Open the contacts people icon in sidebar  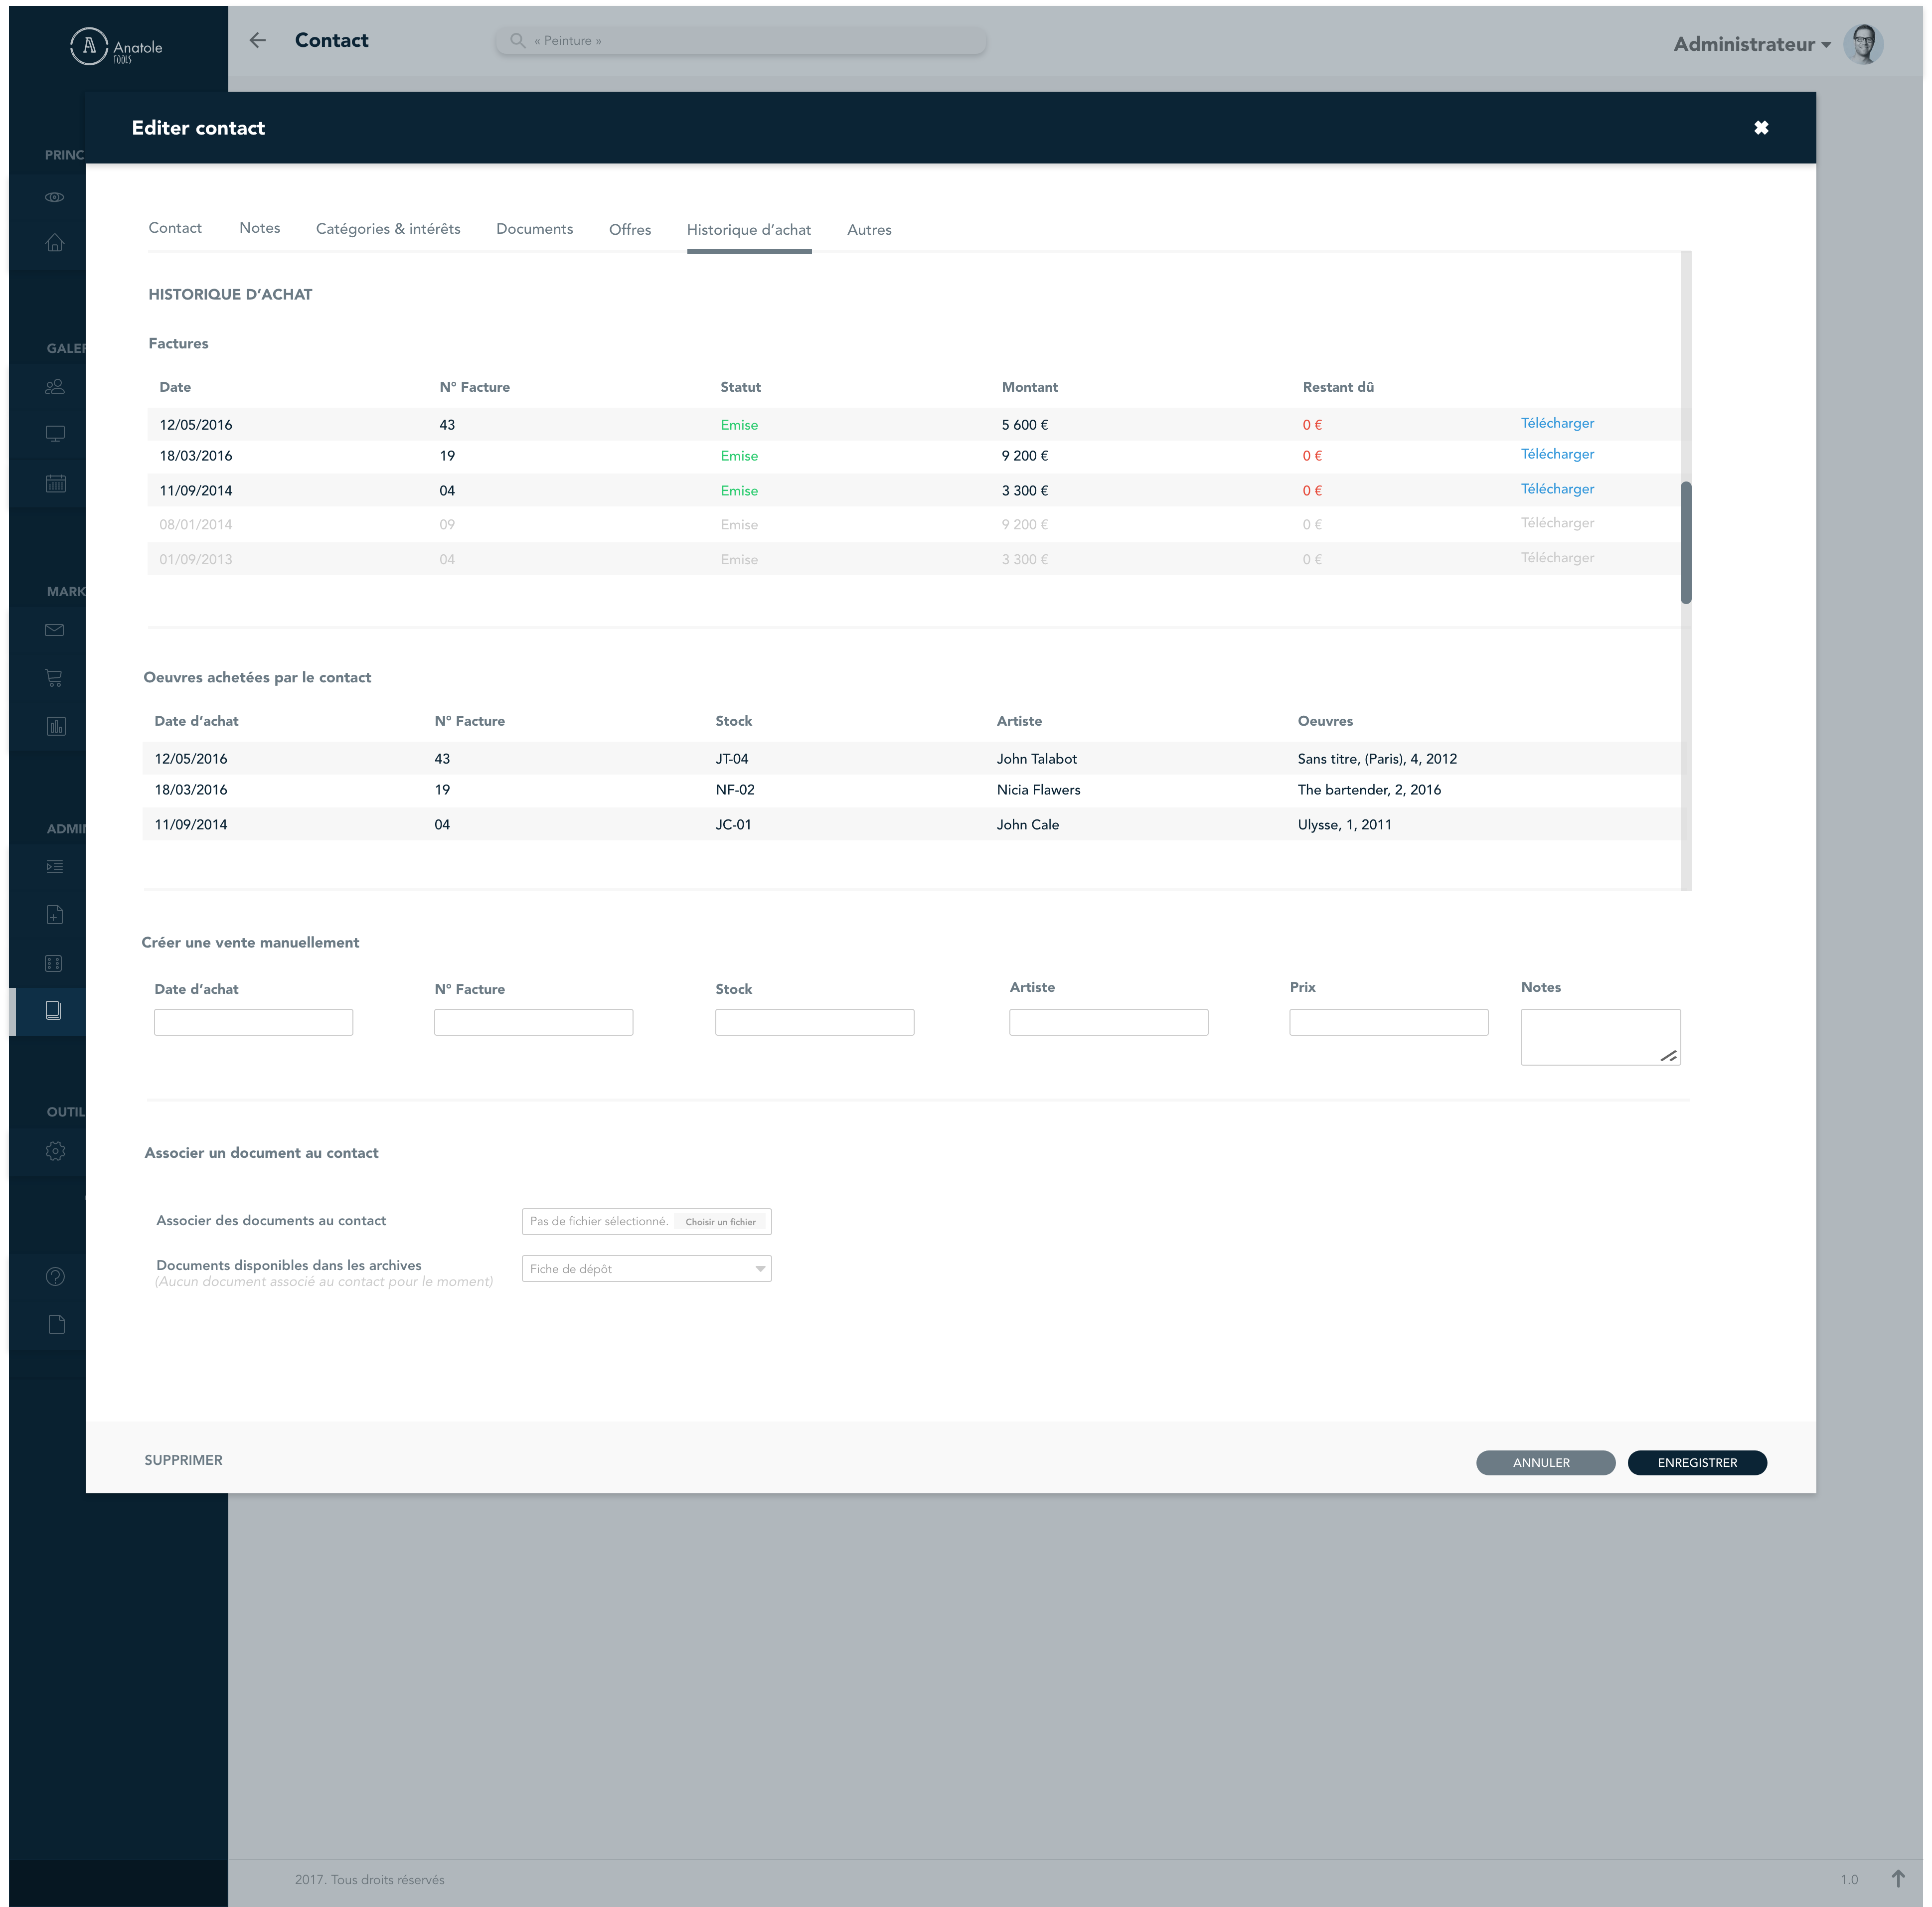click(x=55, y=386)
